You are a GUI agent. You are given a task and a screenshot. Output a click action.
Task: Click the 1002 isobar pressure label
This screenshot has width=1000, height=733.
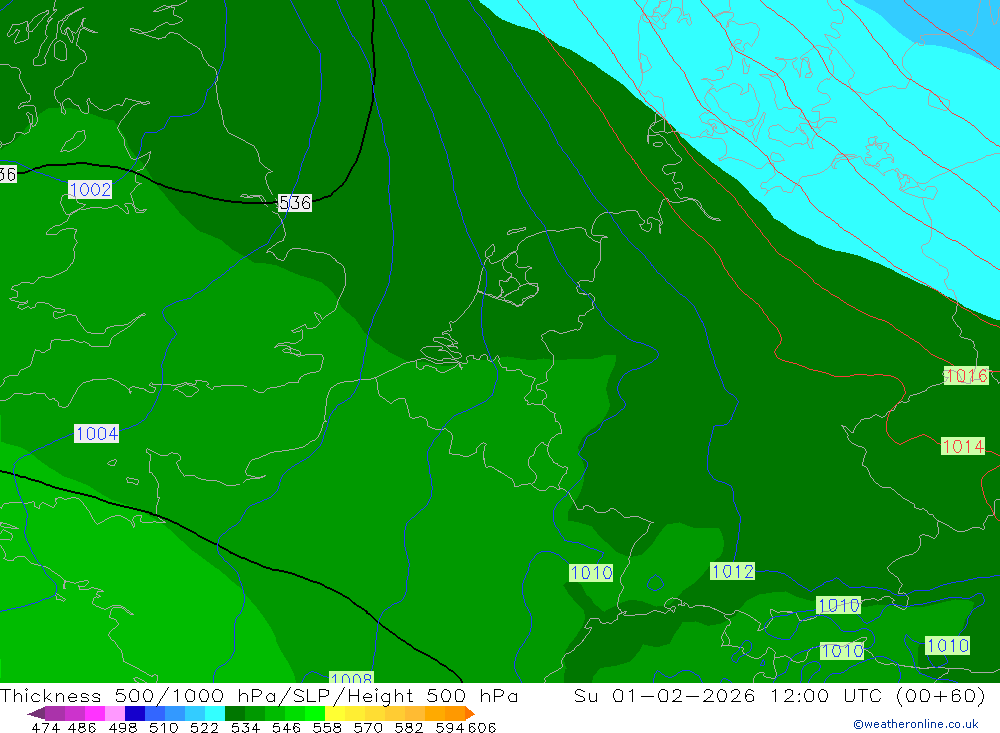[90, 189]
